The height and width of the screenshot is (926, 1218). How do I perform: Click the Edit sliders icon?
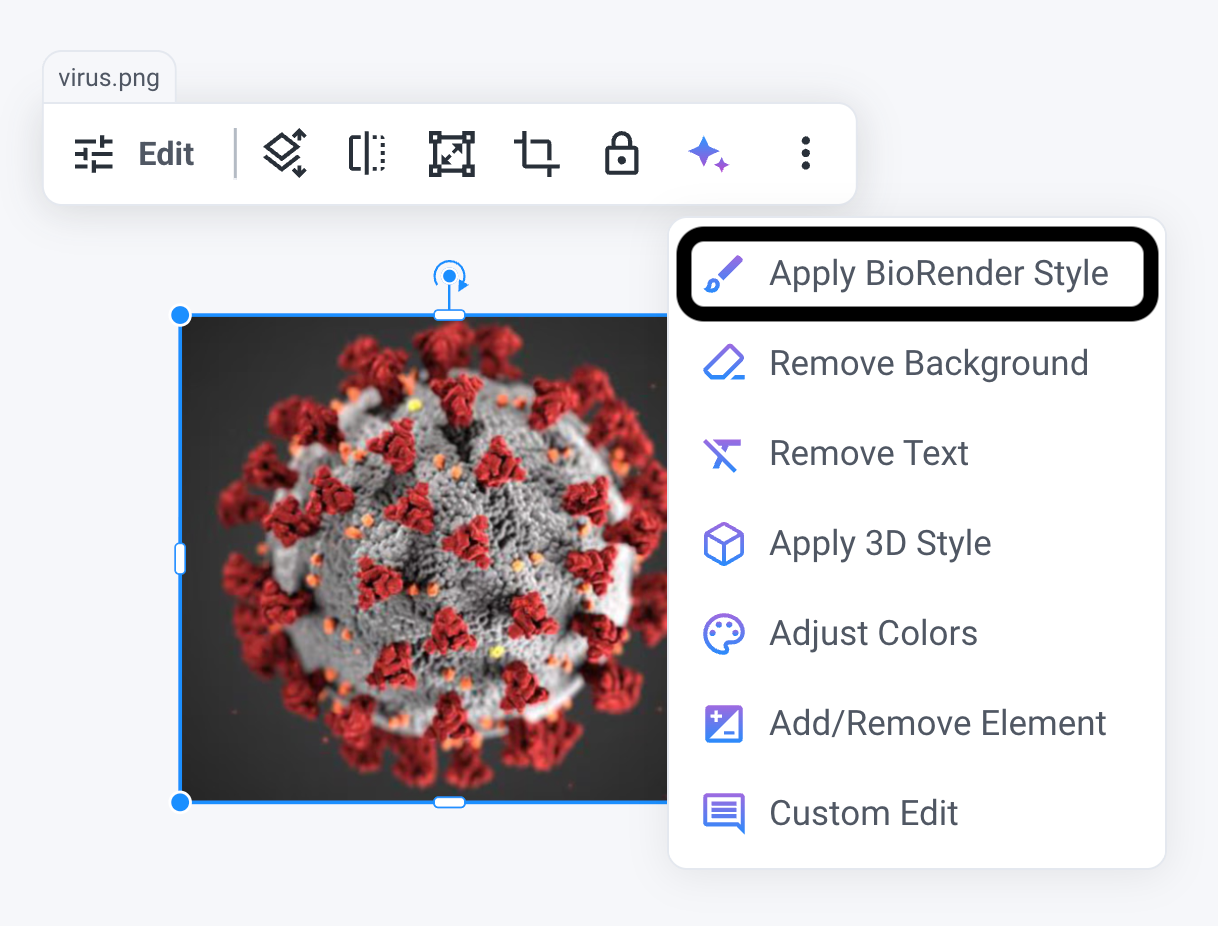(x=95, y=155)
